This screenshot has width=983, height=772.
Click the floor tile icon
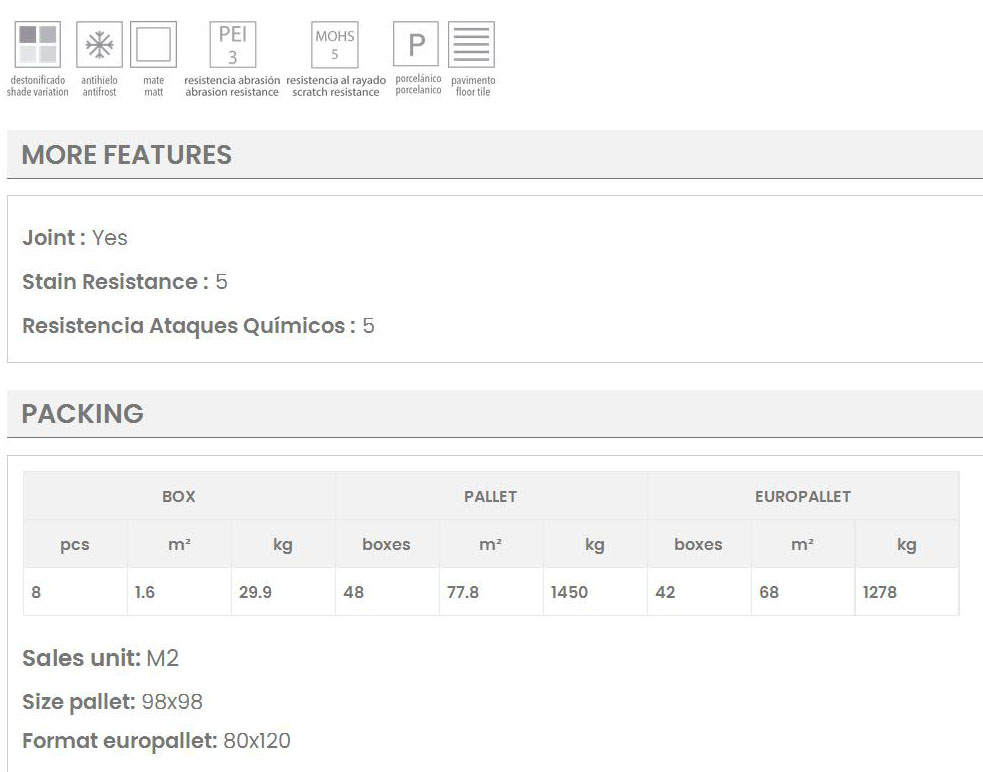tap(472, 45)
